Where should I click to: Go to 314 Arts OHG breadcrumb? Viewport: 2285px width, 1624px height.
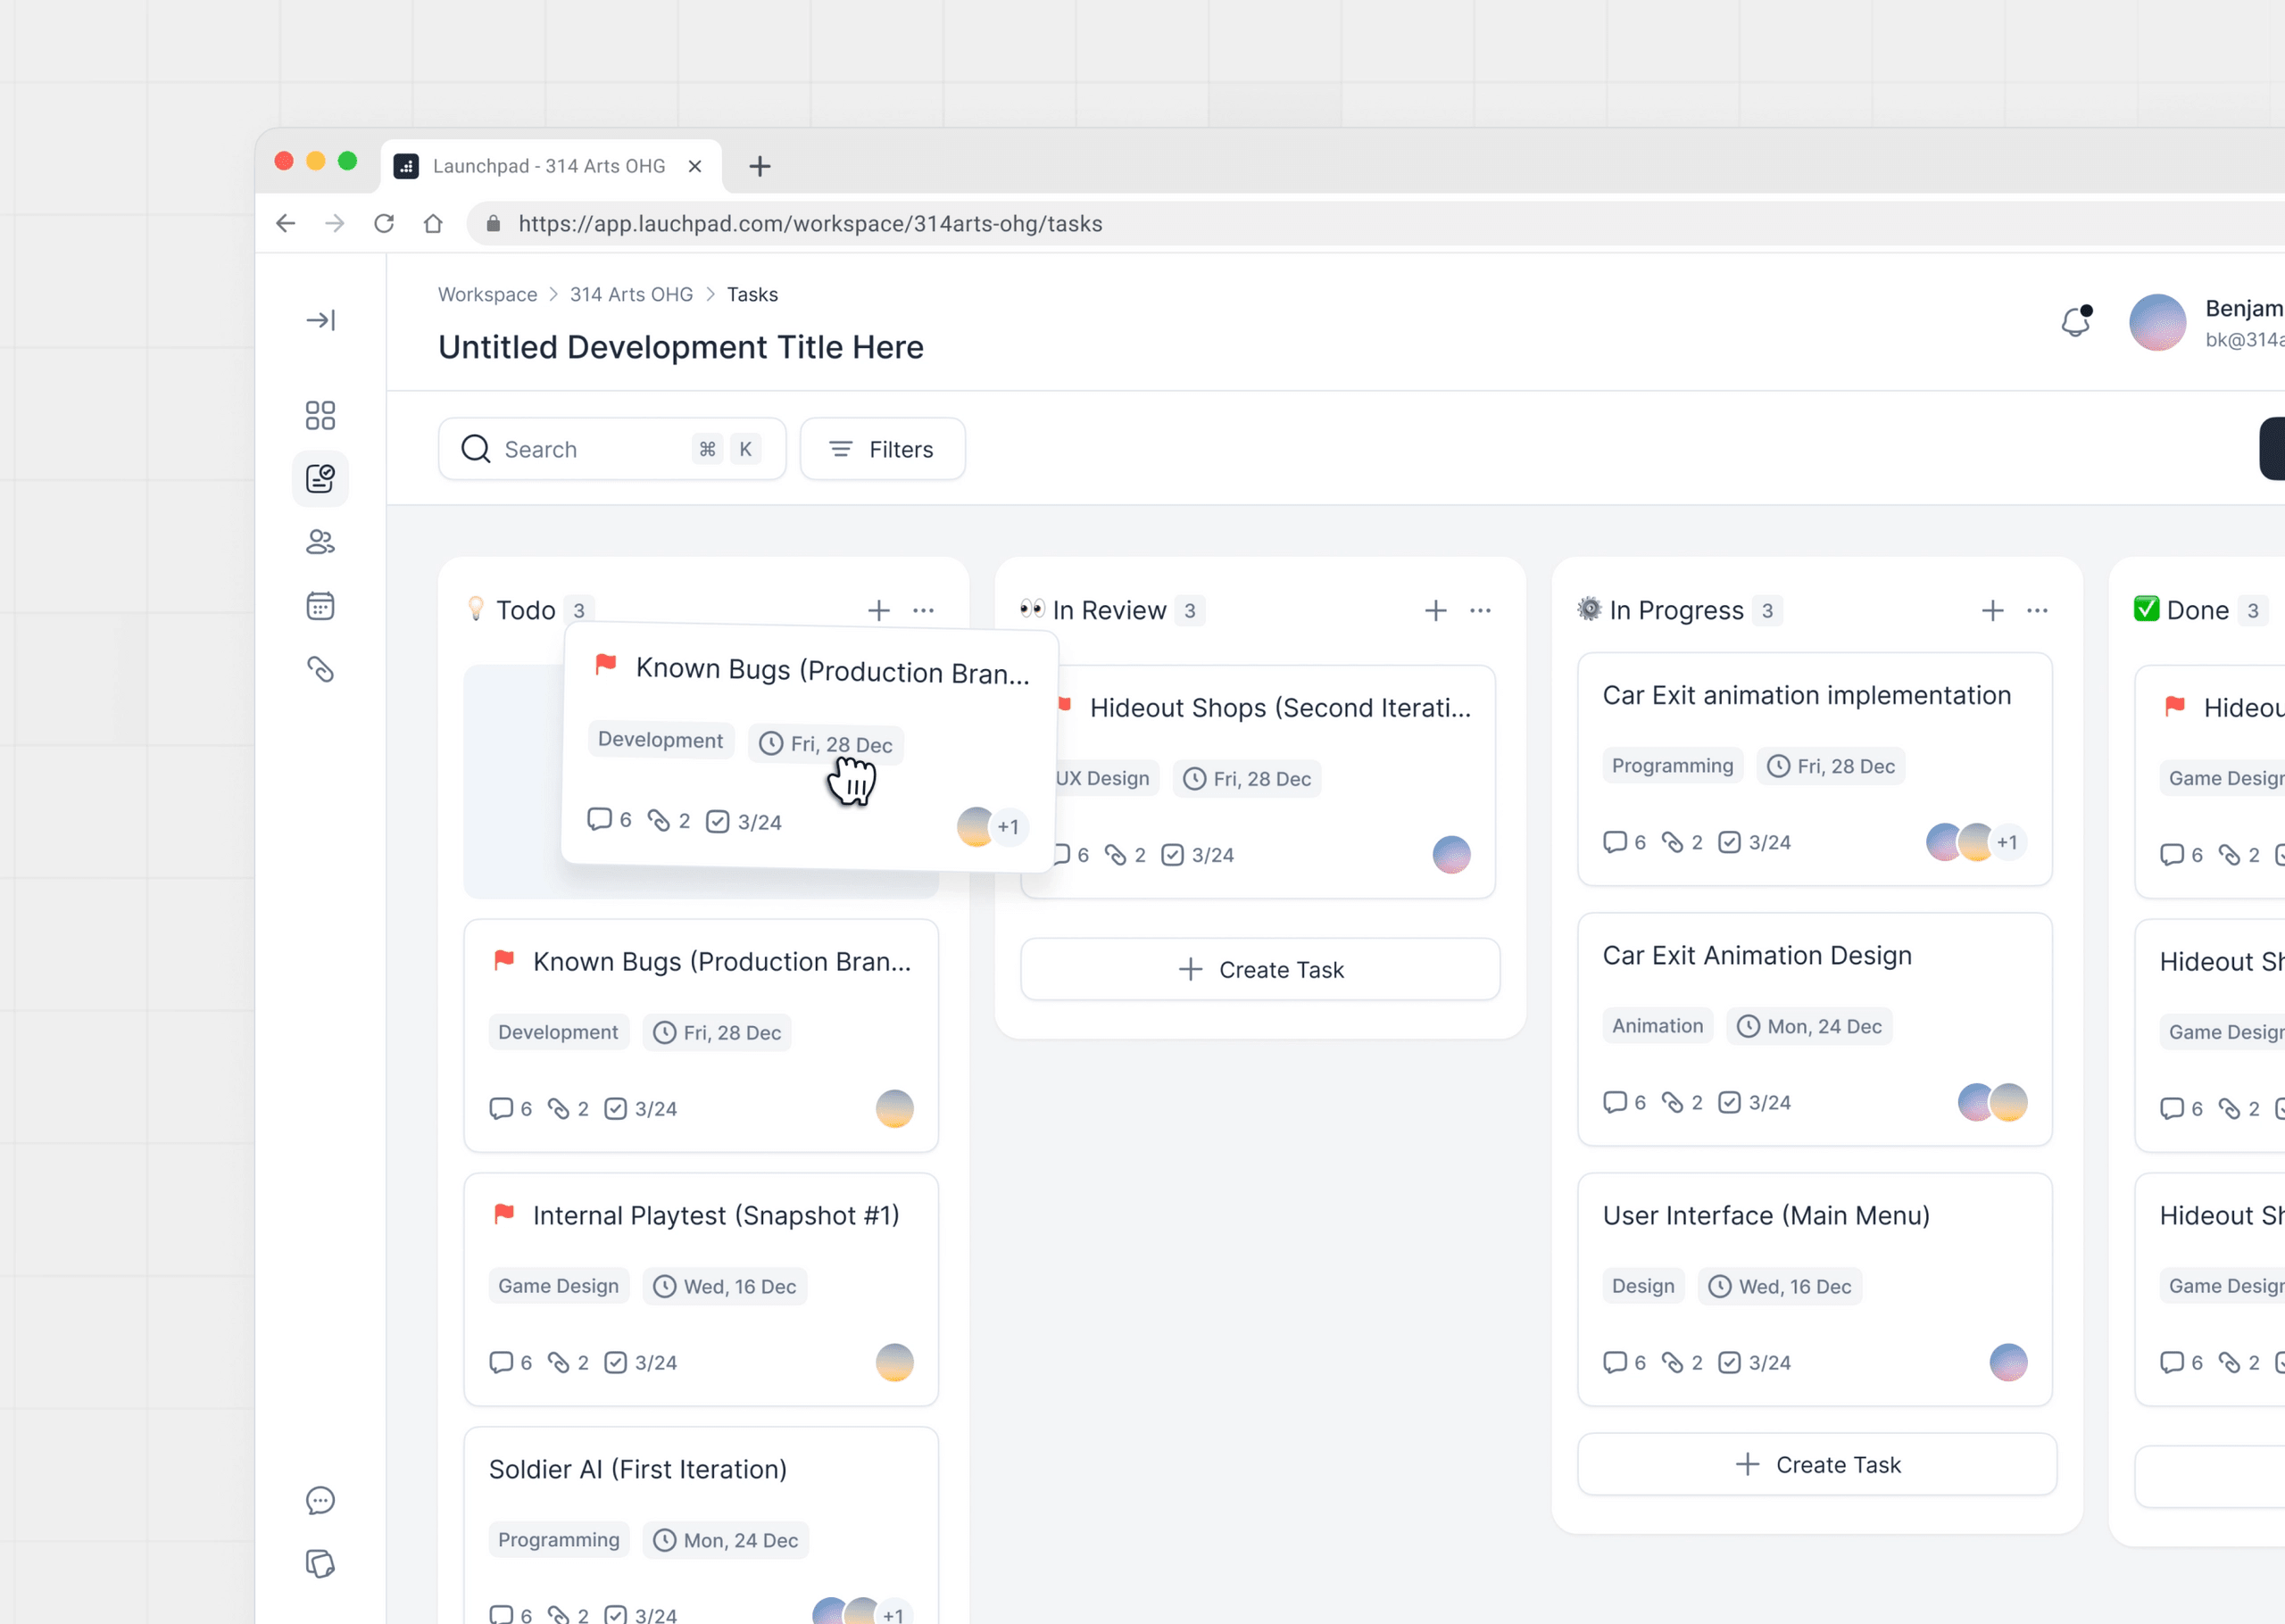(x=631, y=294)
